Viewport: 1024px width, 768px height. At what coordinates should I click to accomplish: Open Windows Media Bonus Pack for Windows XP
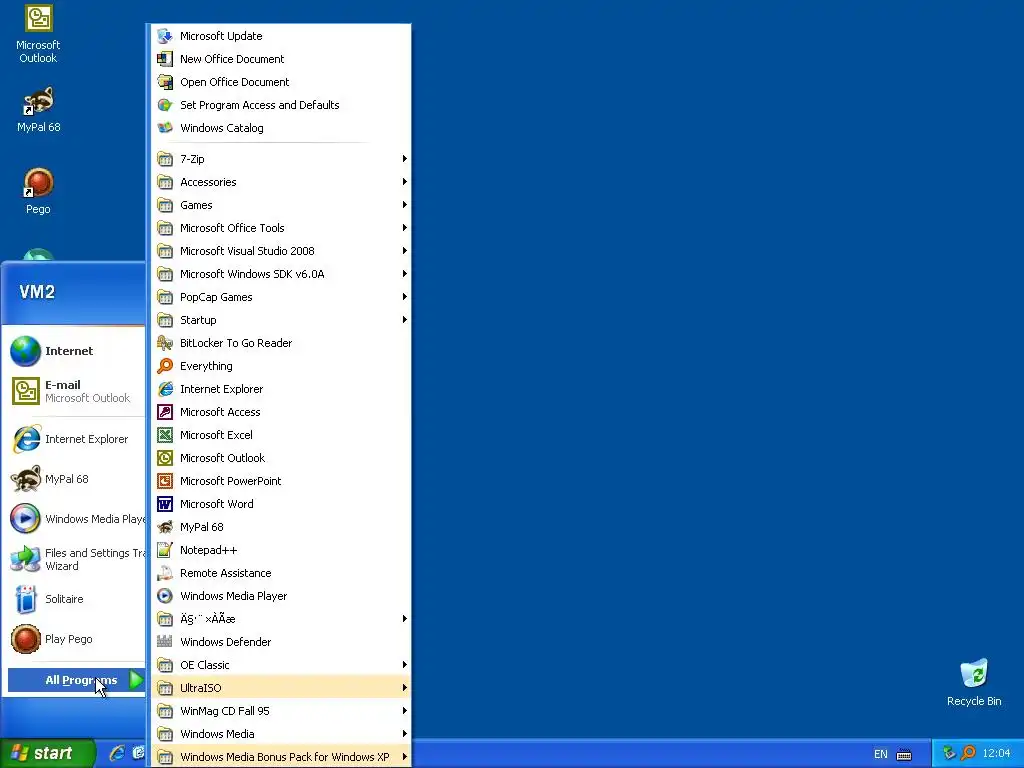281,757
